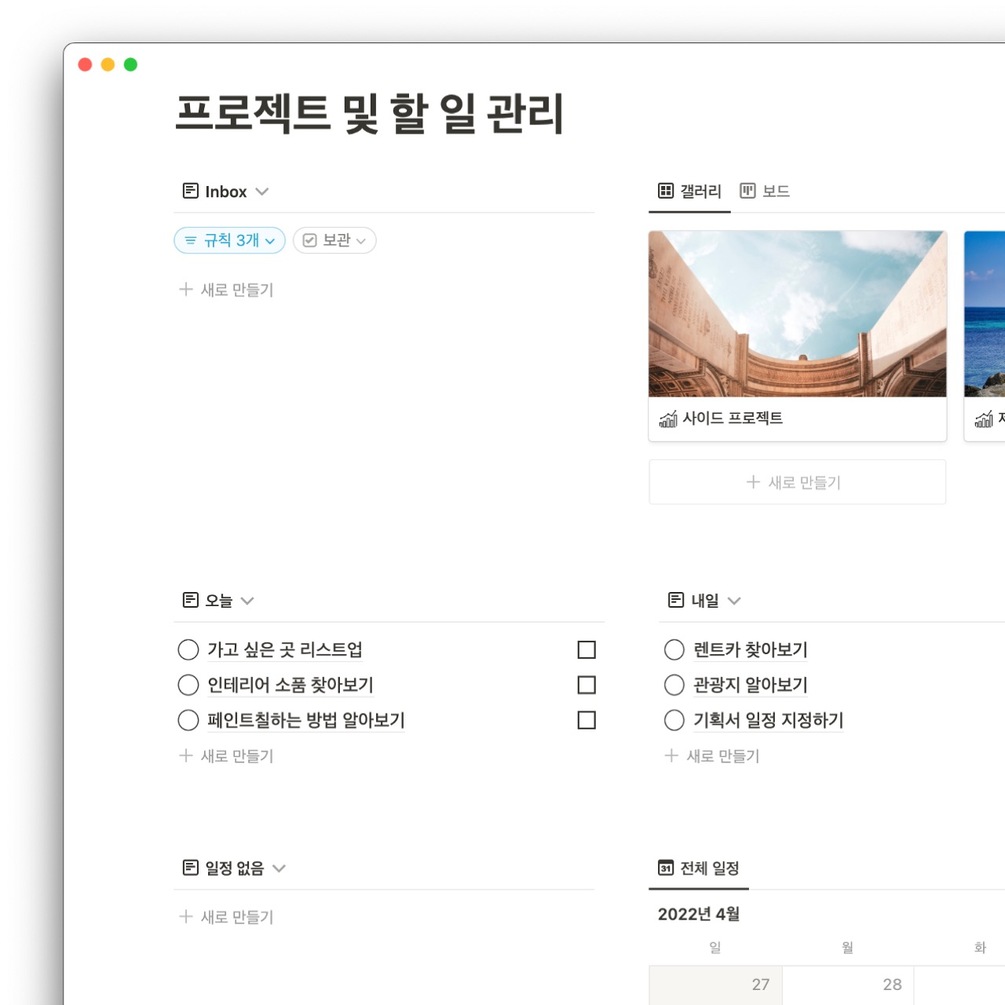Click plus icon under 일정 없음
The height and width of the screenshot is (1005, 1005).
[186, 917]
